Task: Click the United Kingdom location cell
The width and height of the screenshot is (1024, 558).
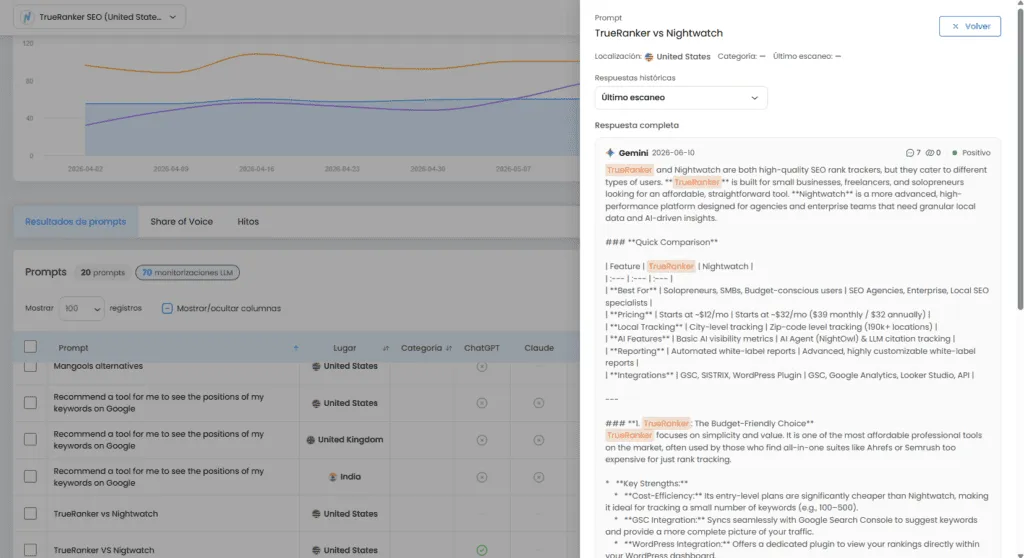Action: pos(345,440)
